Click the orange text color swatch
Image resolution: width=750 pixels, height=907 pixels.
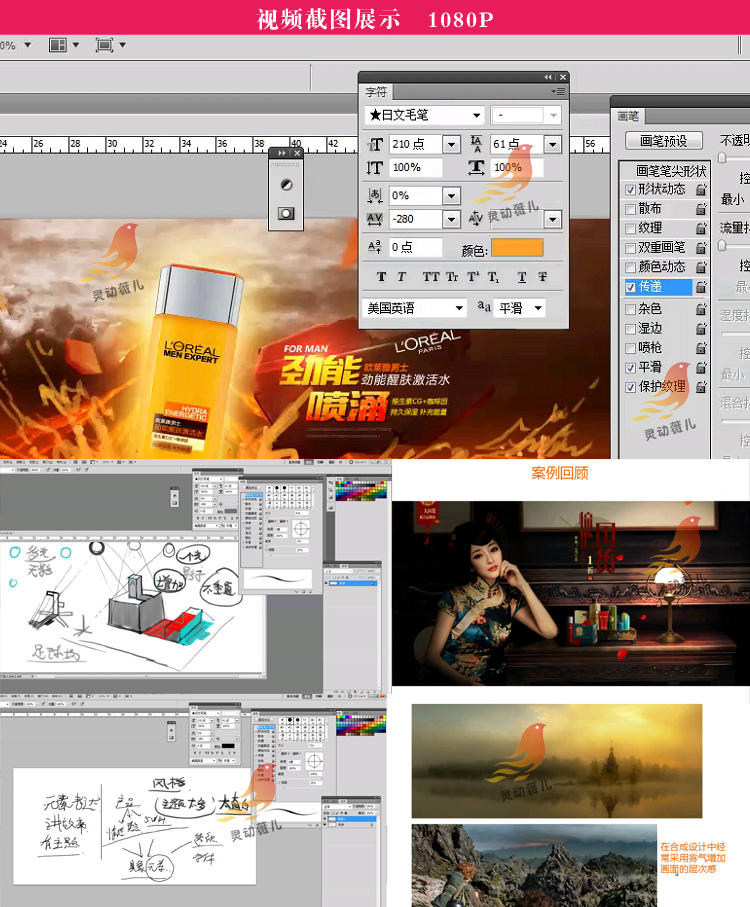pos(517,248)
